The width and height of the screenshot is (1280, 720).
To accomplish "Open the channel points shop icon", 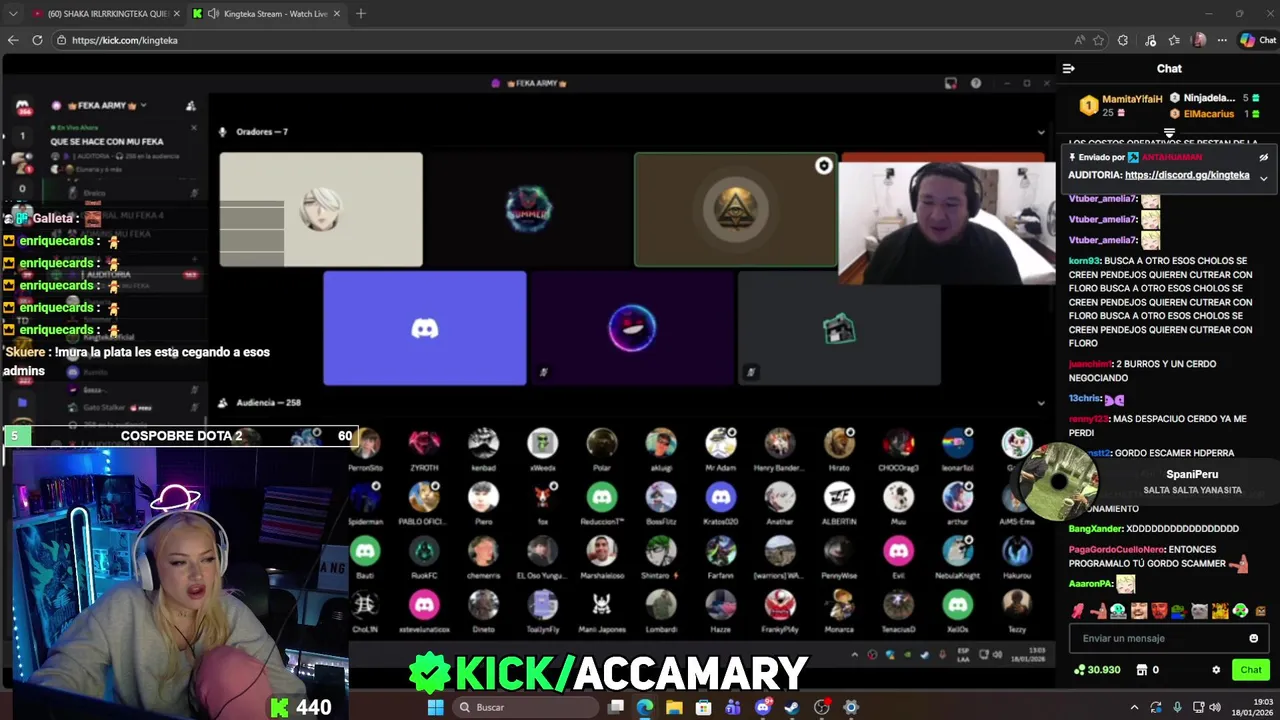I will (1141, 670).
